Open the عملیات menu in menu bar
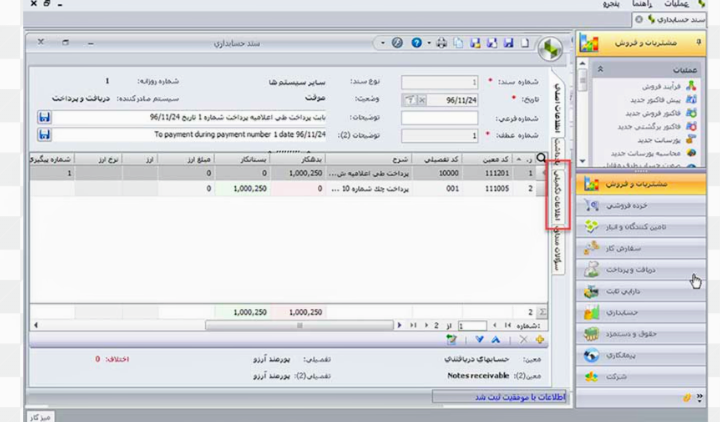 676,4
